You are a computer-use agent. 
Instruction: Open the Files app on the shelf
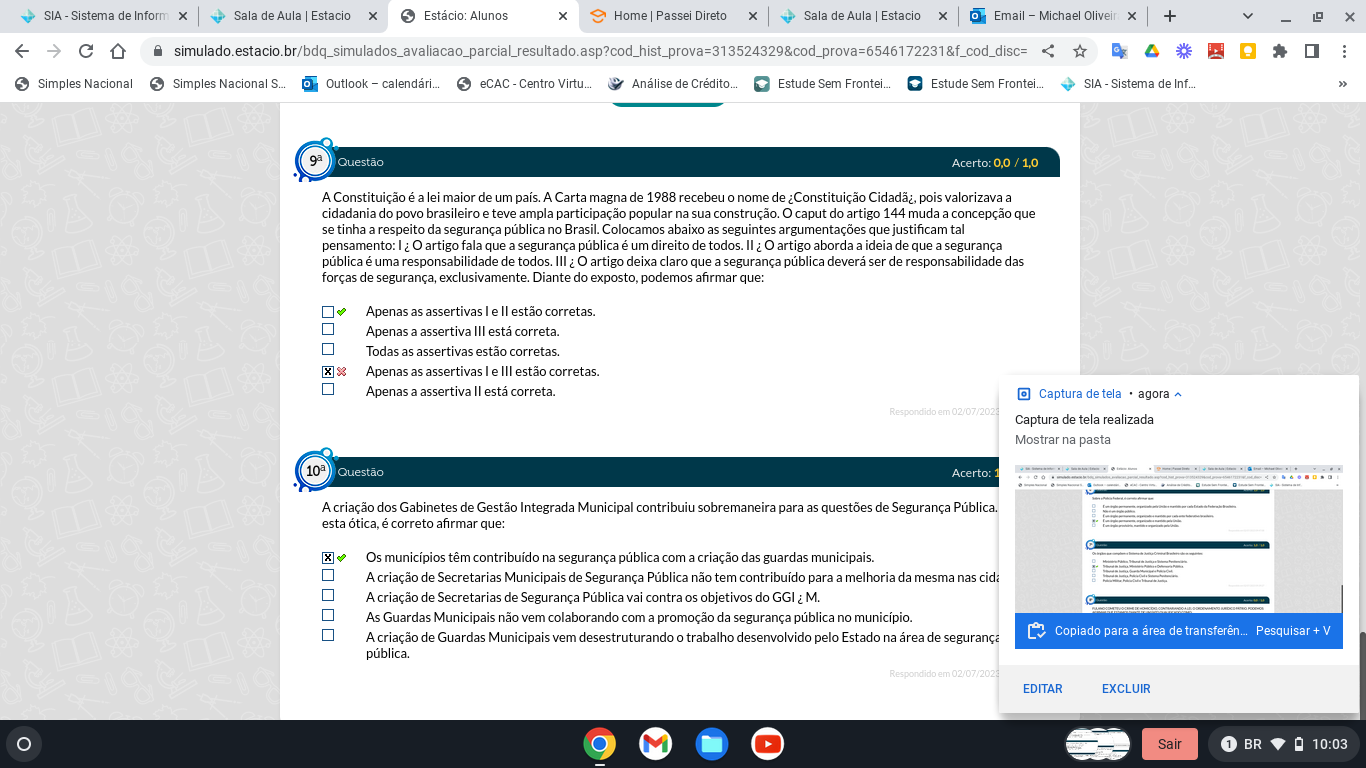(712, 744)
